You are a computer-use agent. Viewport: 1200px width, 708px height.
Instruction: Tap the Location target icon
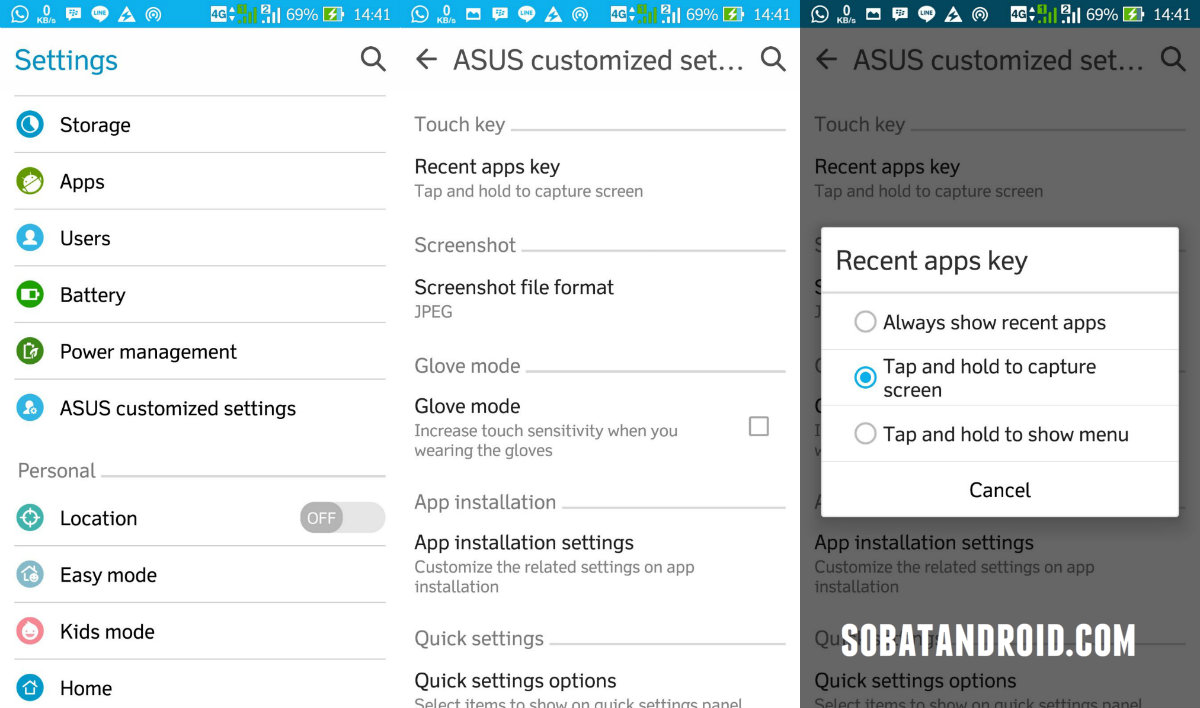pyautogui.click(x=30, y=518)
